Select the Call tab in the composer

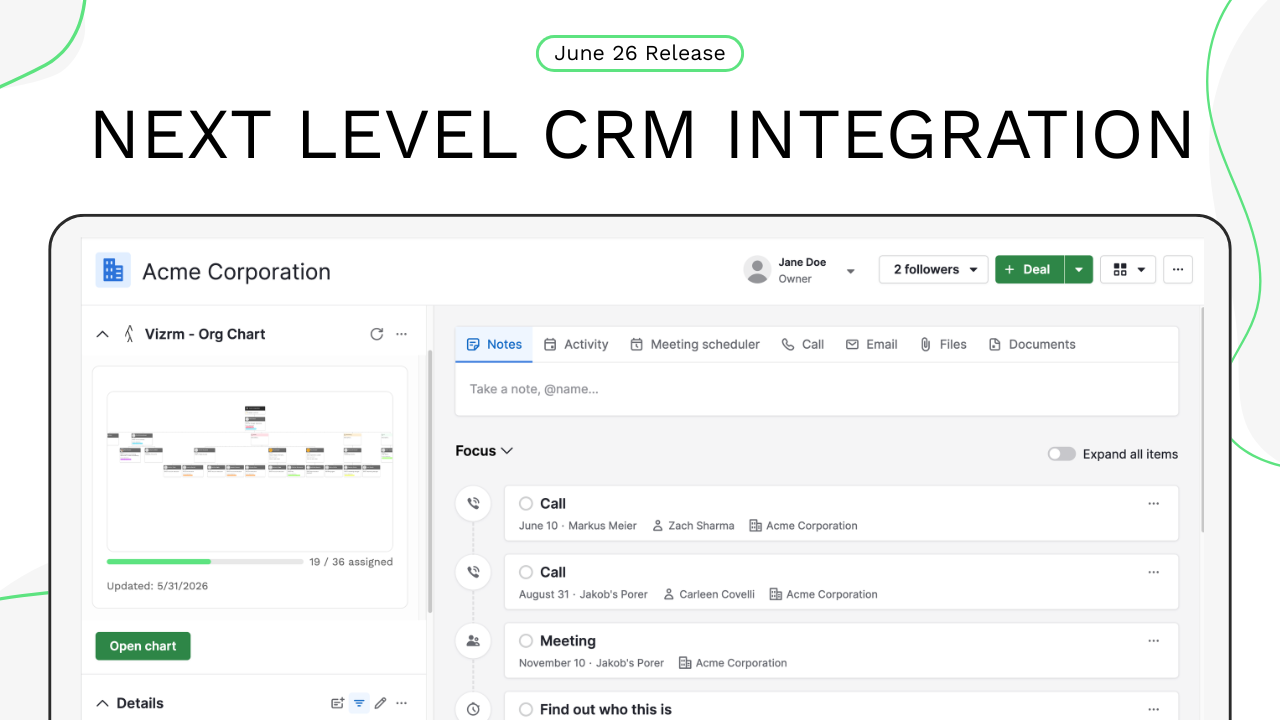(803, 344)
